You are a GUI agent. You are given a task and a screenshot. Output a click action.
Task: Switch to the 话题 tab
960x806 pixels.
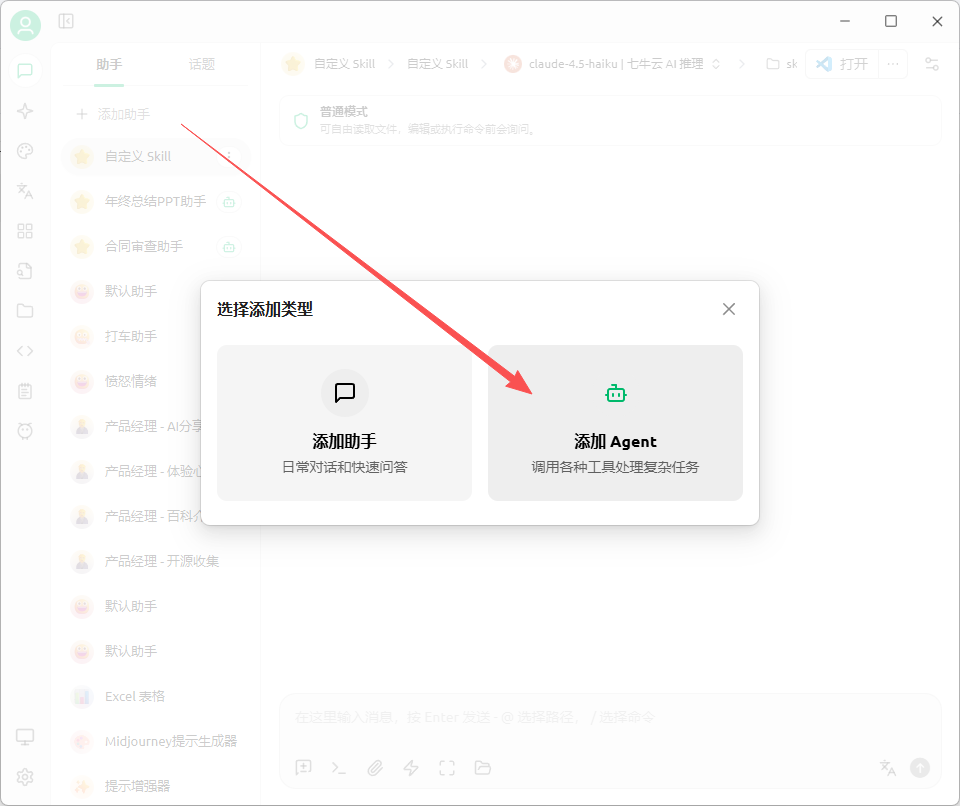(202, 64)
